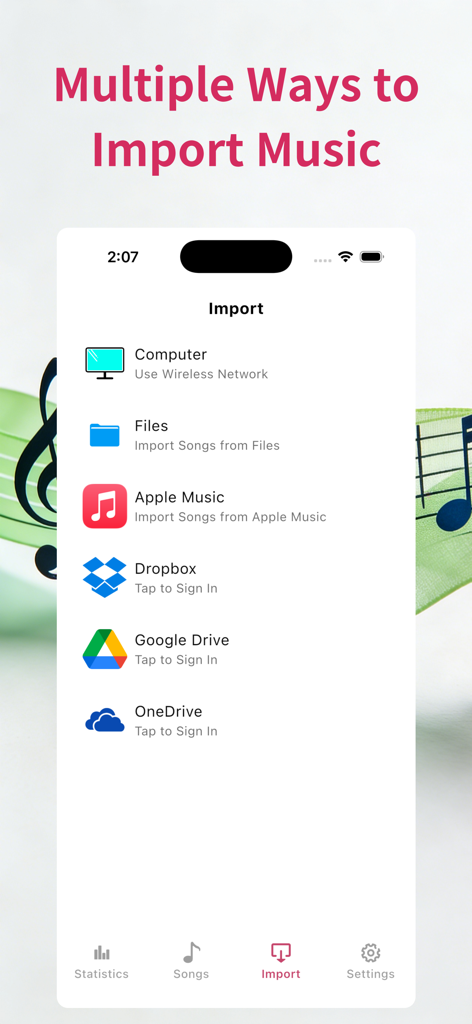Tap the Google Drive triangle icon
The height and width of the screenshot is (1024, 472).
(x=104, y=649)
